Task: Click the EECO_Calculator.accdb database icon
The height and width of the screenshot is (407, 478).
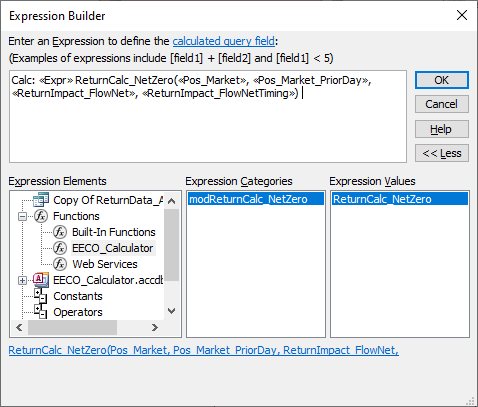Action: pyautogui.click(x=41, y=280)
